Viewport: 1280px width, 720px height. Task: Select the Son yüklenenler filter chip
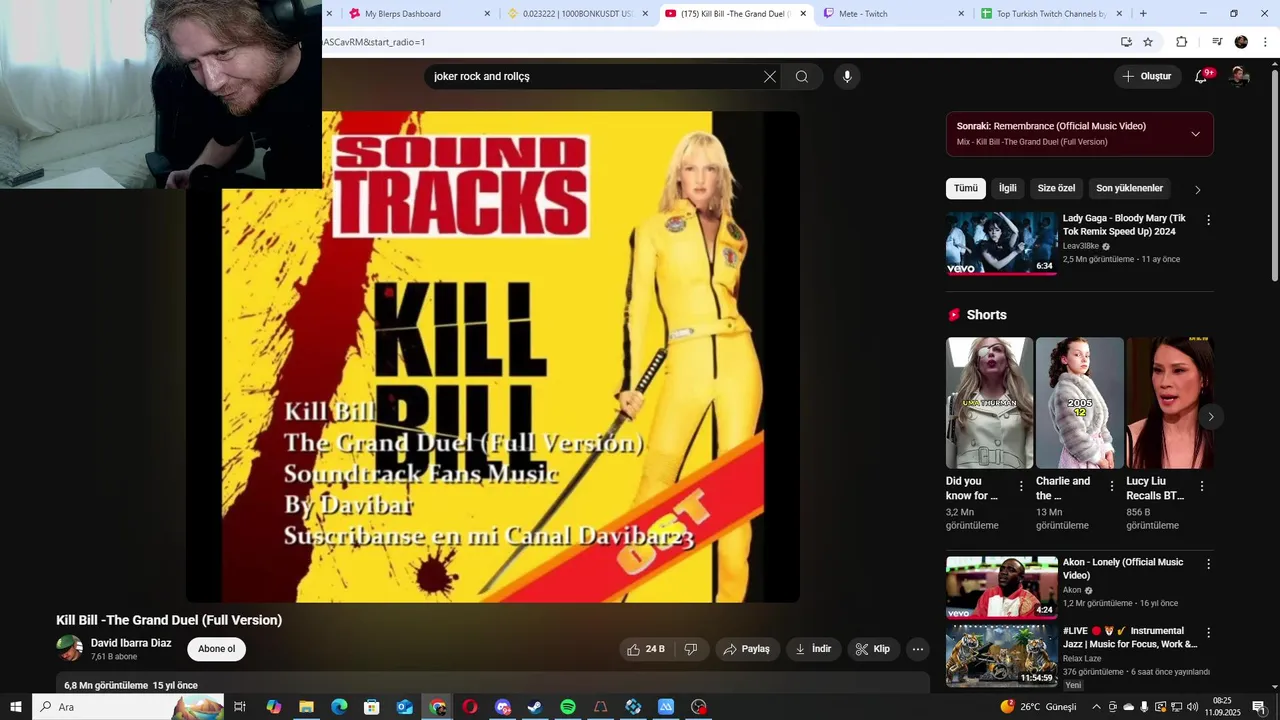pos(1129,188)
